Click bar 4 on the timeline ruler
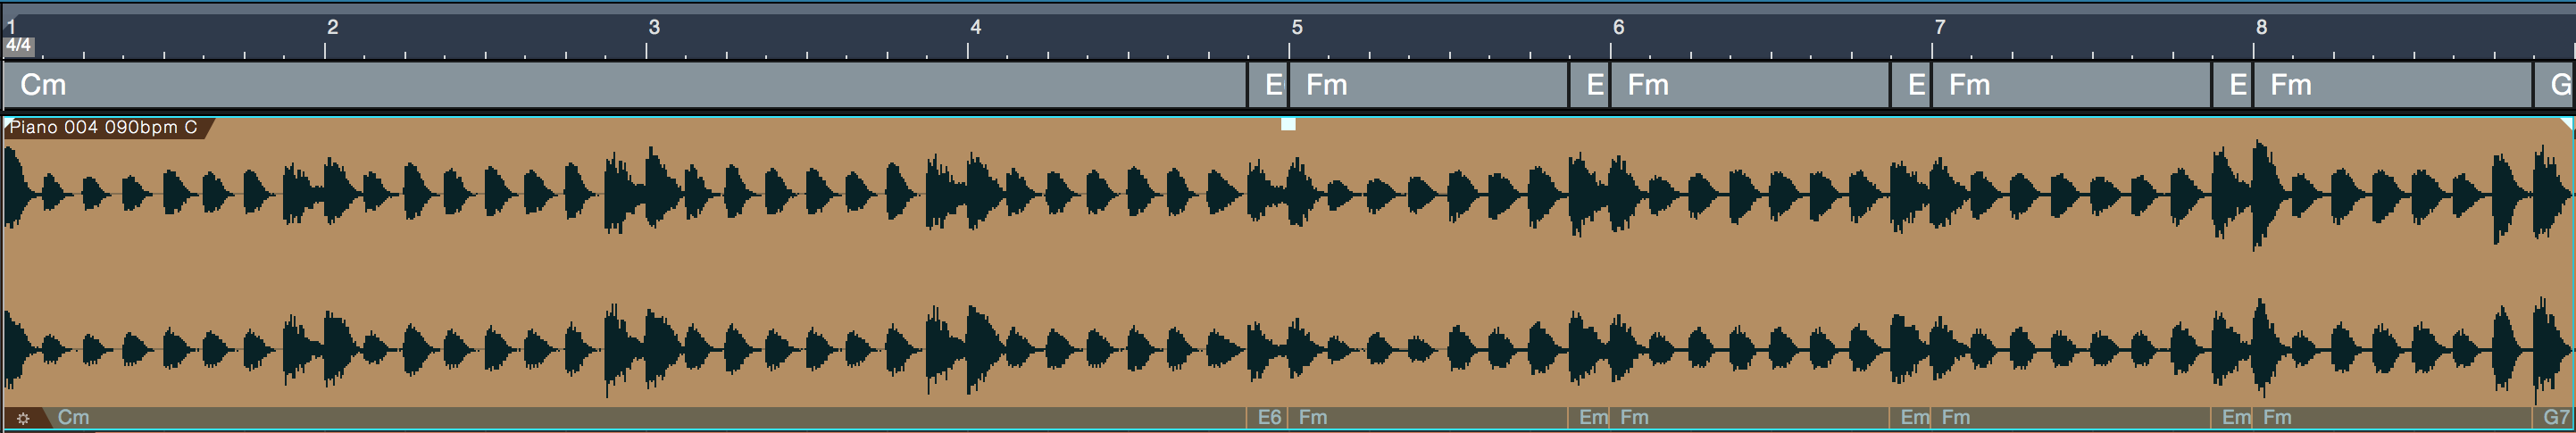This screenshot has height=433, width=2576. (976, 27)
